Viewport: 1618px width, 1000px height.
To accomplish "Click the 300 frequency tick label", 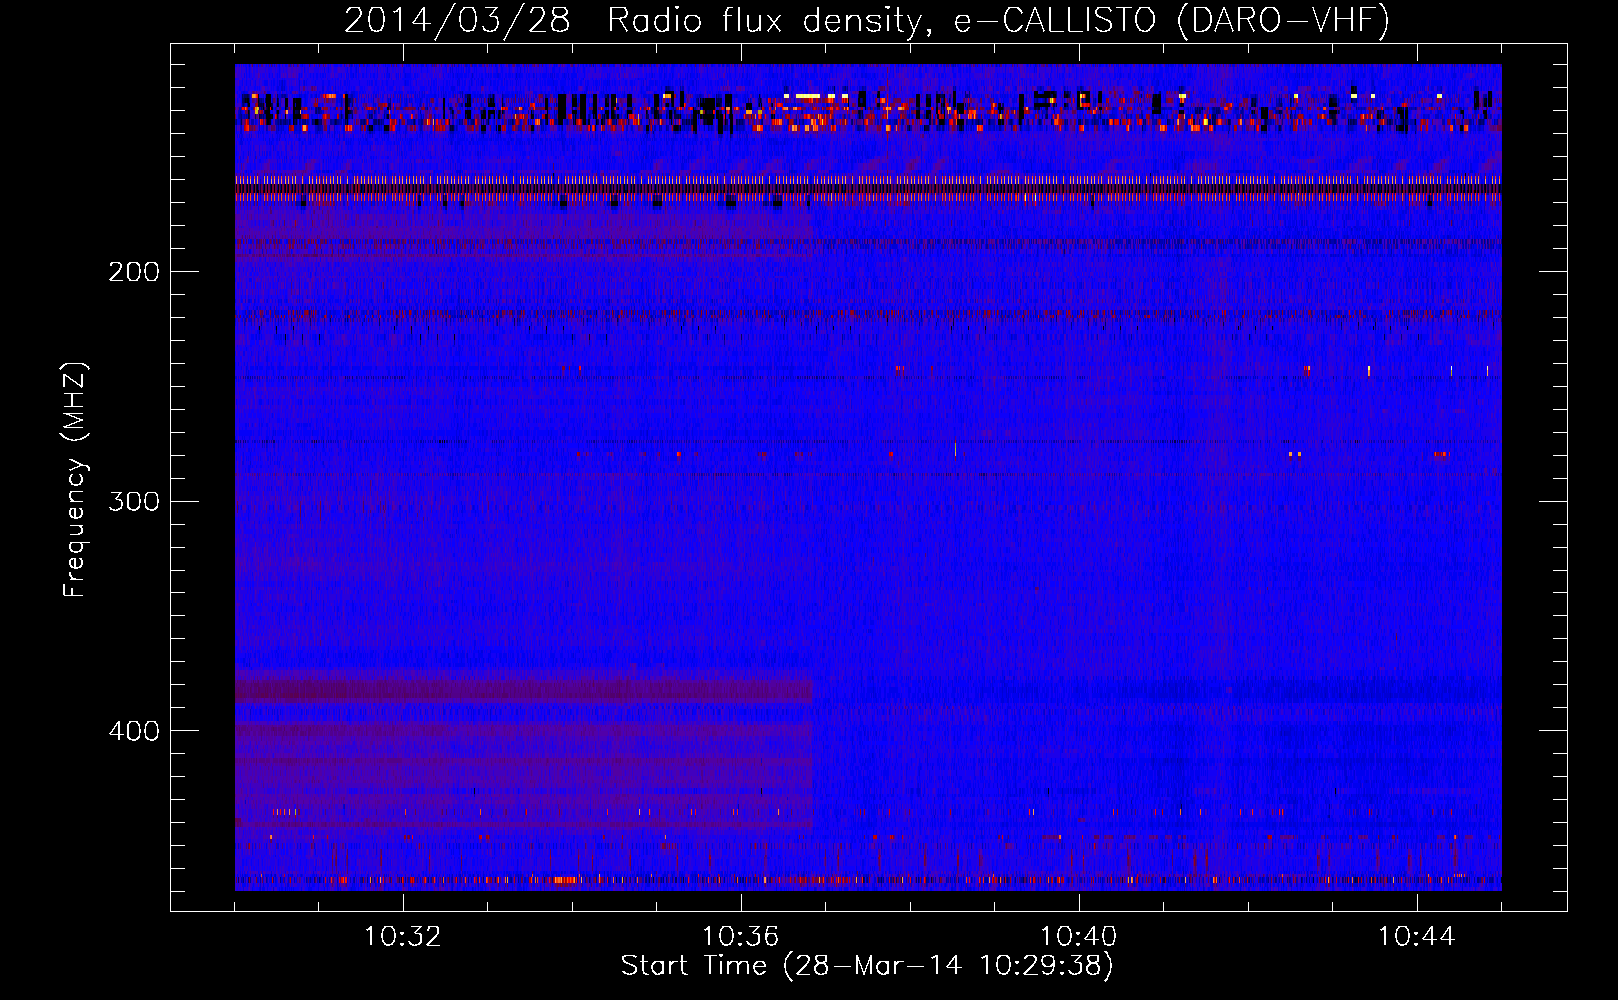I will tap(134, 501).
